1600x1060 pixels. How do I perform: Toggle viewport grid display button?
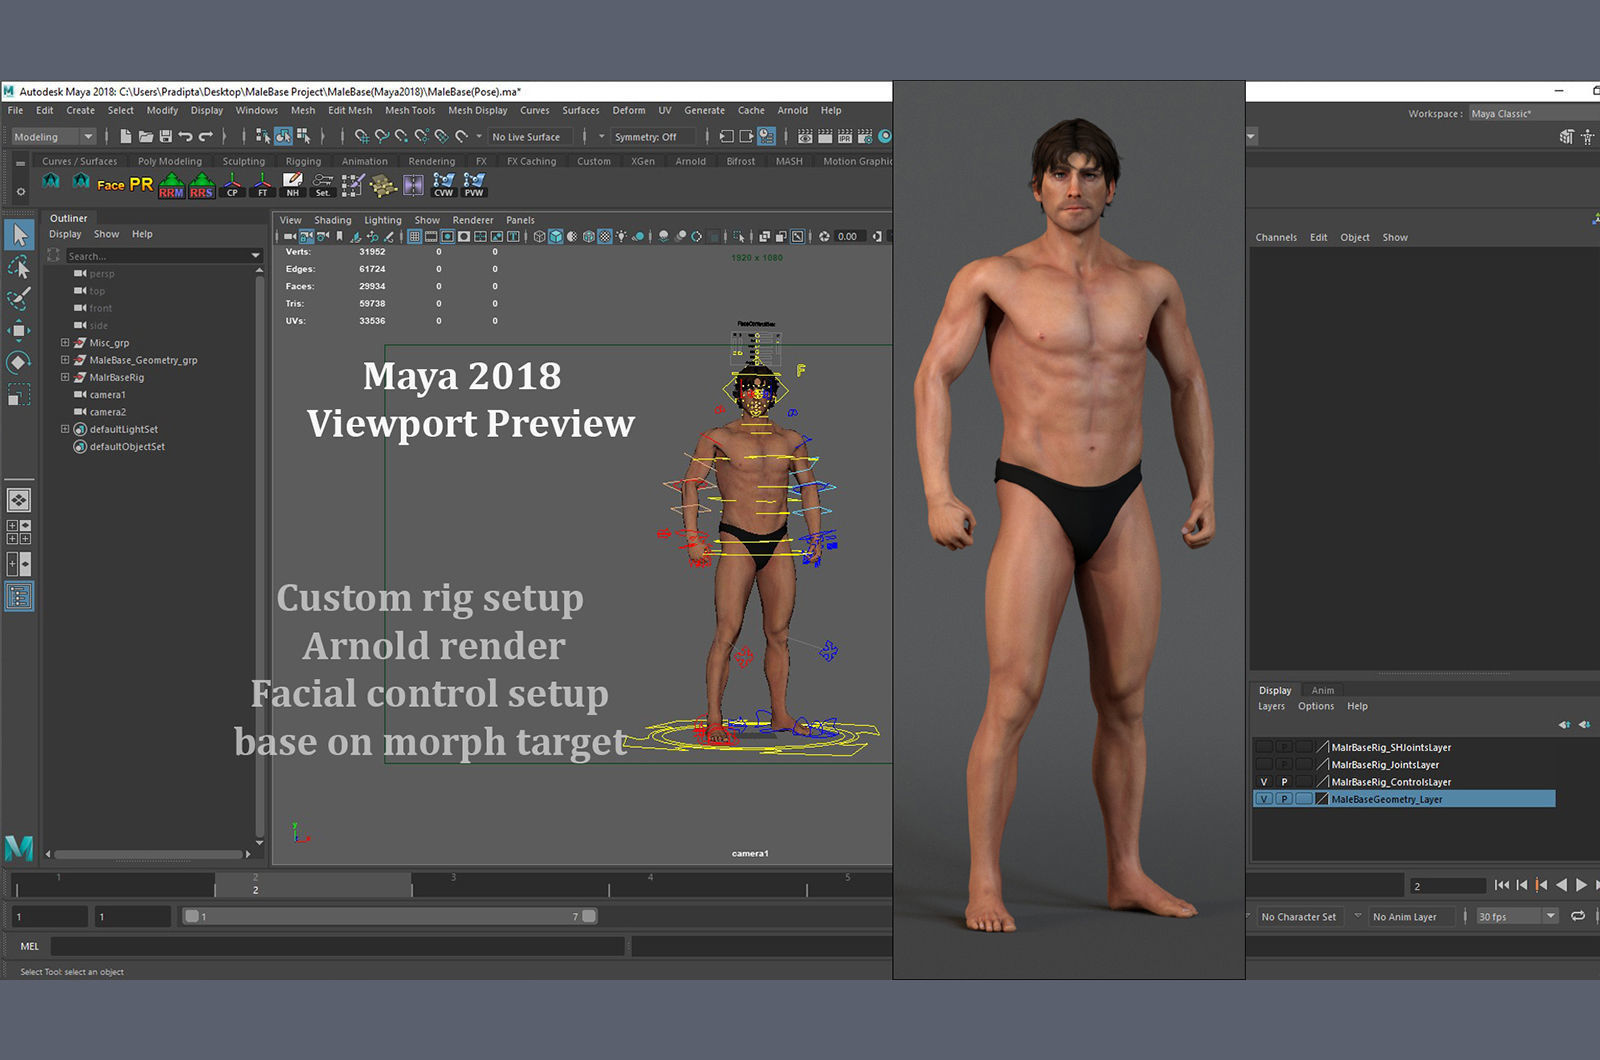(414, 237)
